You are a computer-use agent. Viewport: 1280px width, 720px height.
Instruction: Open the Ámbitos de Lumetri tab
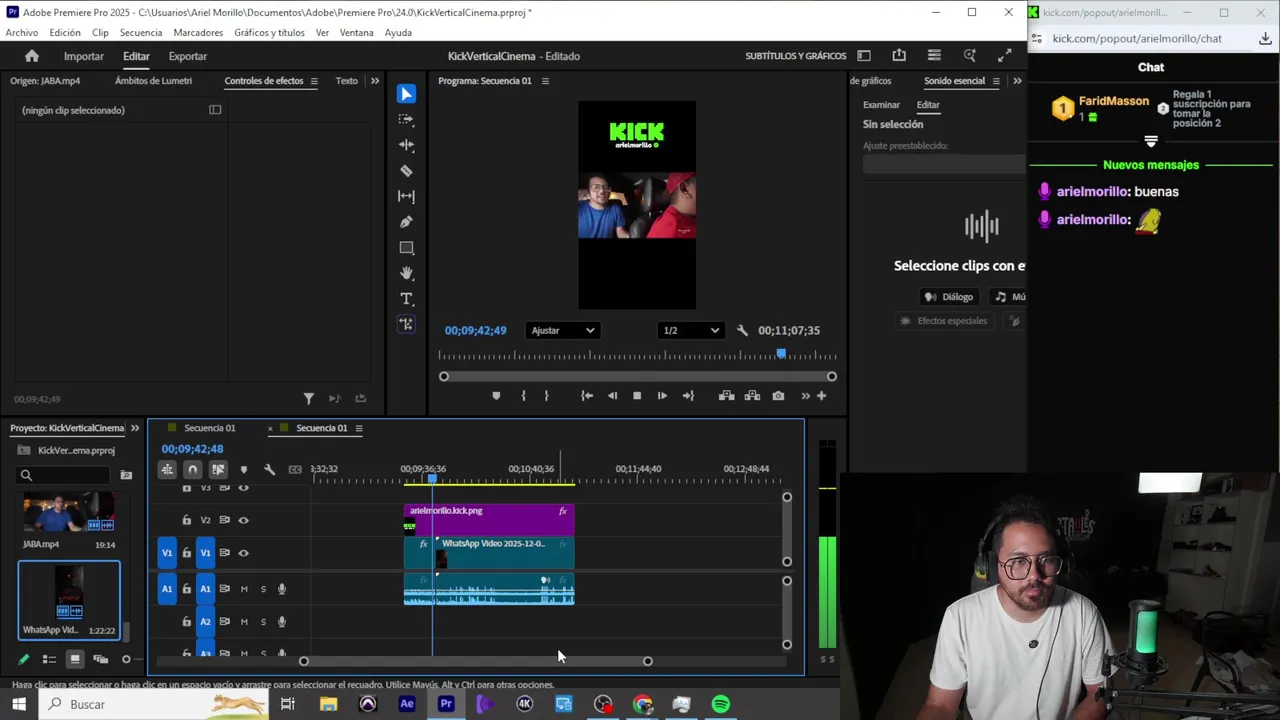point(153,81)
